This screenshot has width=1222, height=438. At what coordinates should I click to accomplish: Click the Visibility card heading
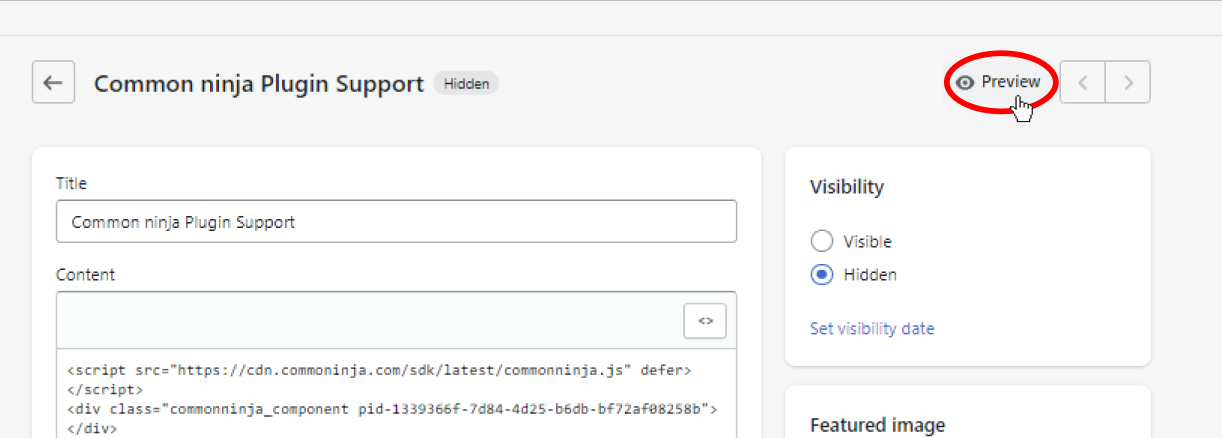click(847, 187)
